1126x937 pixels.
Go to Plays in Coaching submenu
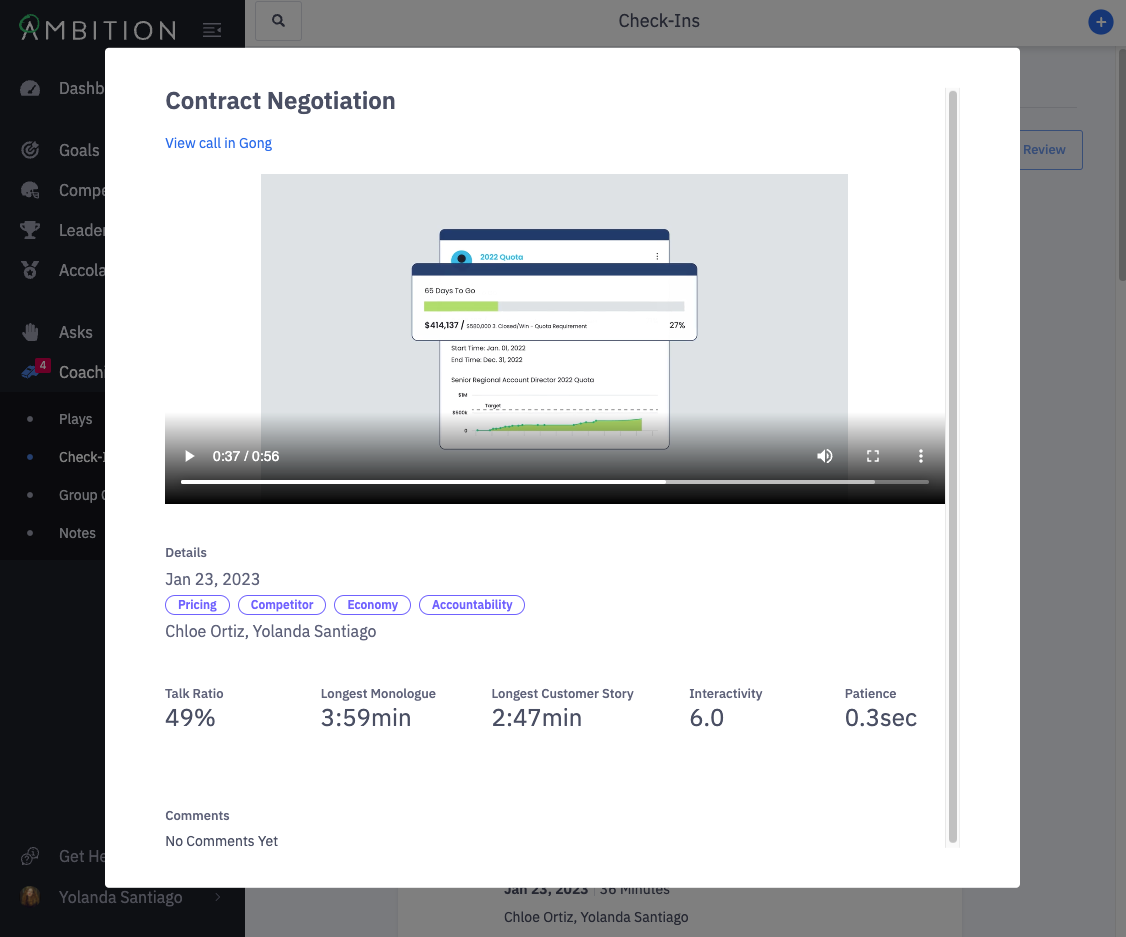(75, 419)
